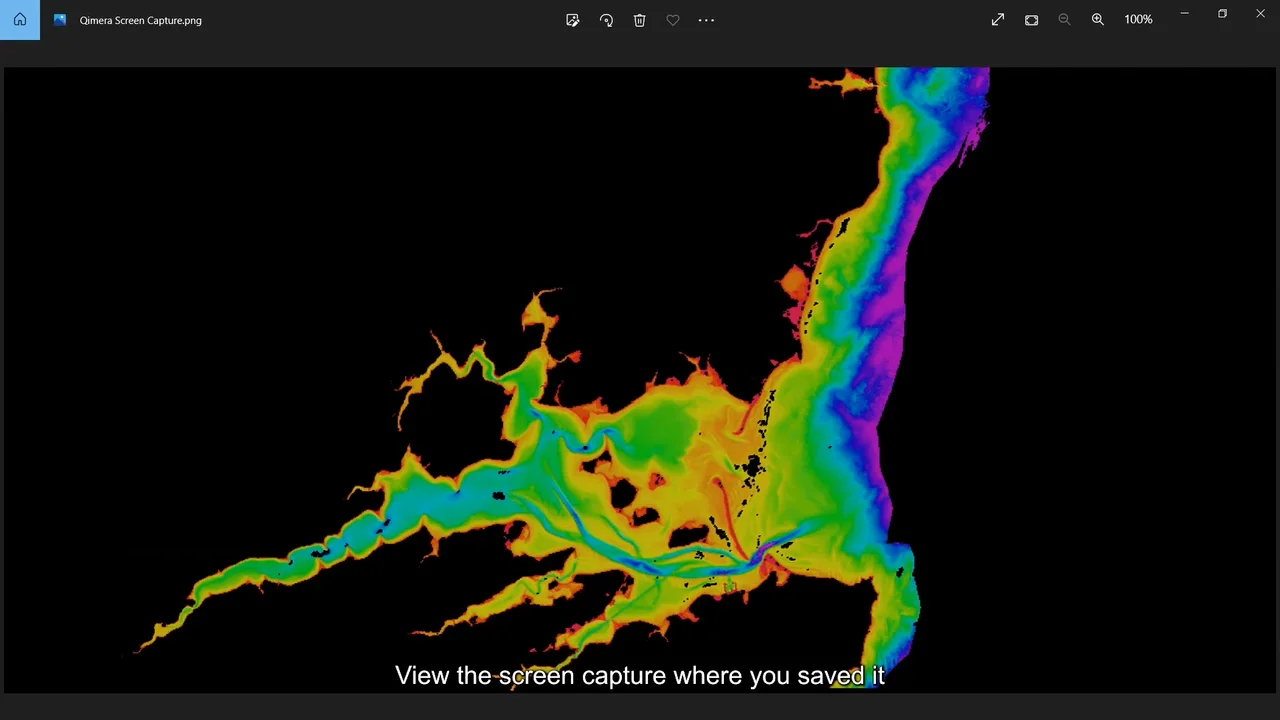Viewport: 1280px width, 720px height.
Task: Zoom out of the image
Action: 1064,20
